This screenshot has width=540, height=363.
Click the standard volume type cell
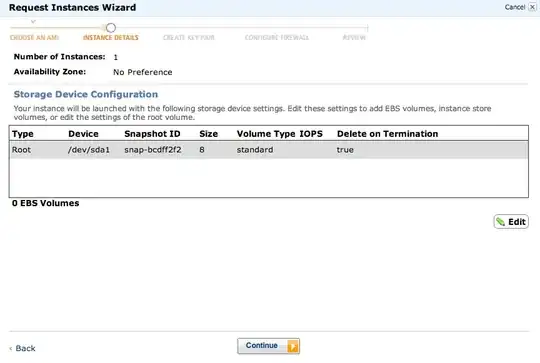[255, 150]
